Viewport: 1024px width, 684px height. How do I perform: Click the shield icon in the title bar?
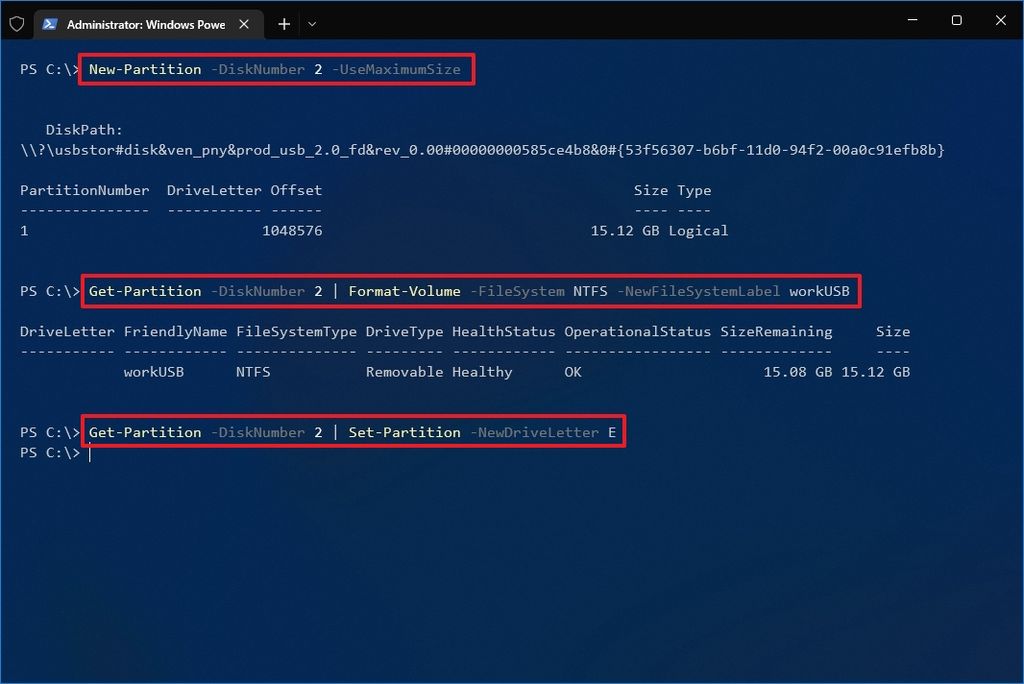(x=16, y=22)
